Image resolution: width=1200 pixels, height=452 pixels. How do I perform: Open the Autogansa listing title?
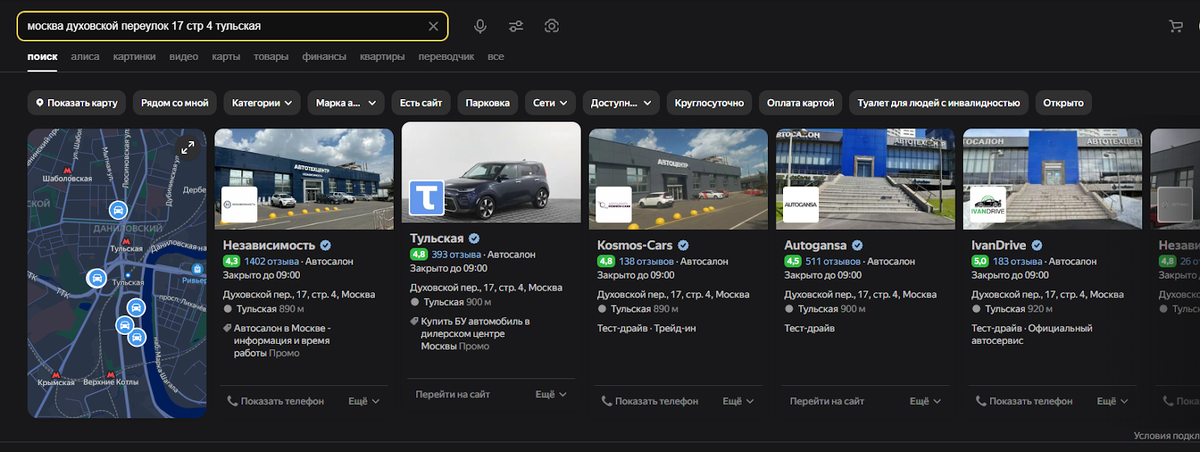[816, 245]
